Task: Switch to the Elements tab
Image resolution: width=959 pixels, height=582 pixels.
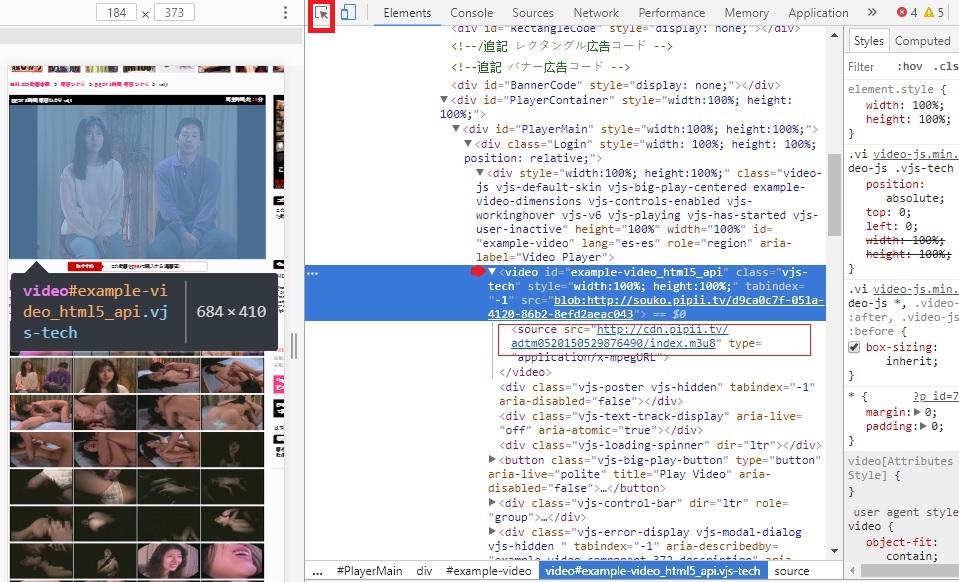Action: 407,12
